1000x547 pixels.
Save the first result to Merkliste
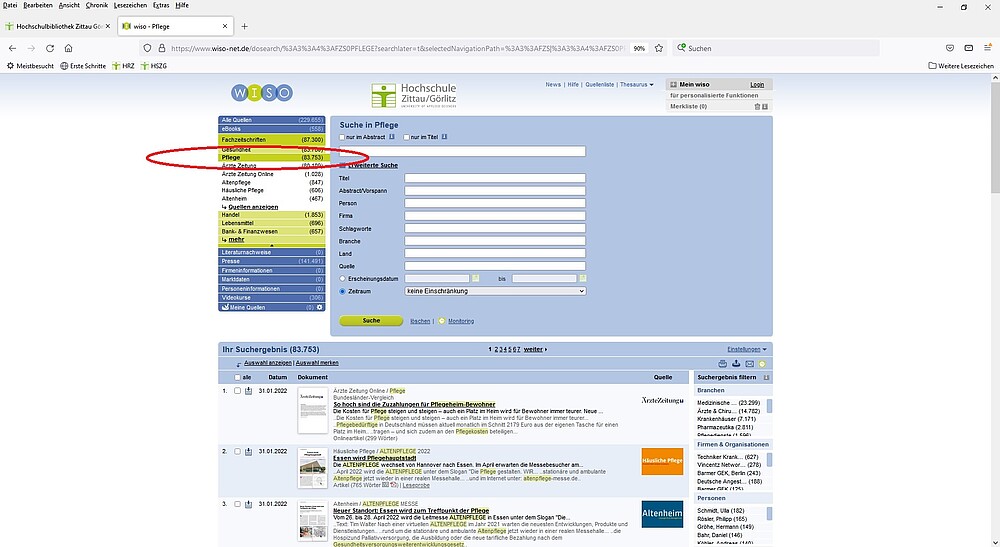(249, 391)
